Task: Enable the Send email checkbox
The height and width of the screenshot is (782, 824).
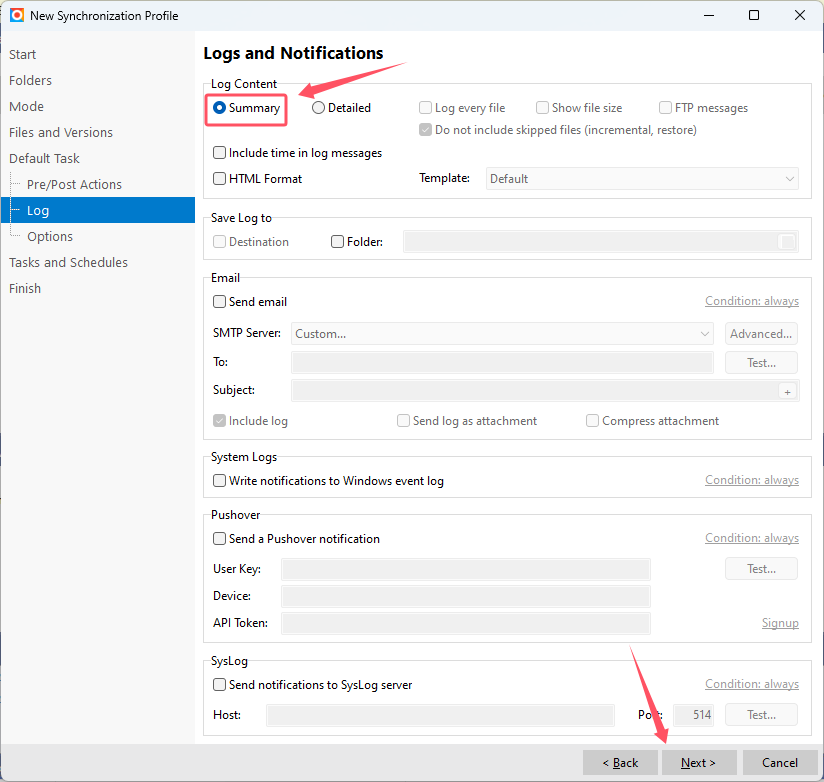Action: (x=220, y=302)
